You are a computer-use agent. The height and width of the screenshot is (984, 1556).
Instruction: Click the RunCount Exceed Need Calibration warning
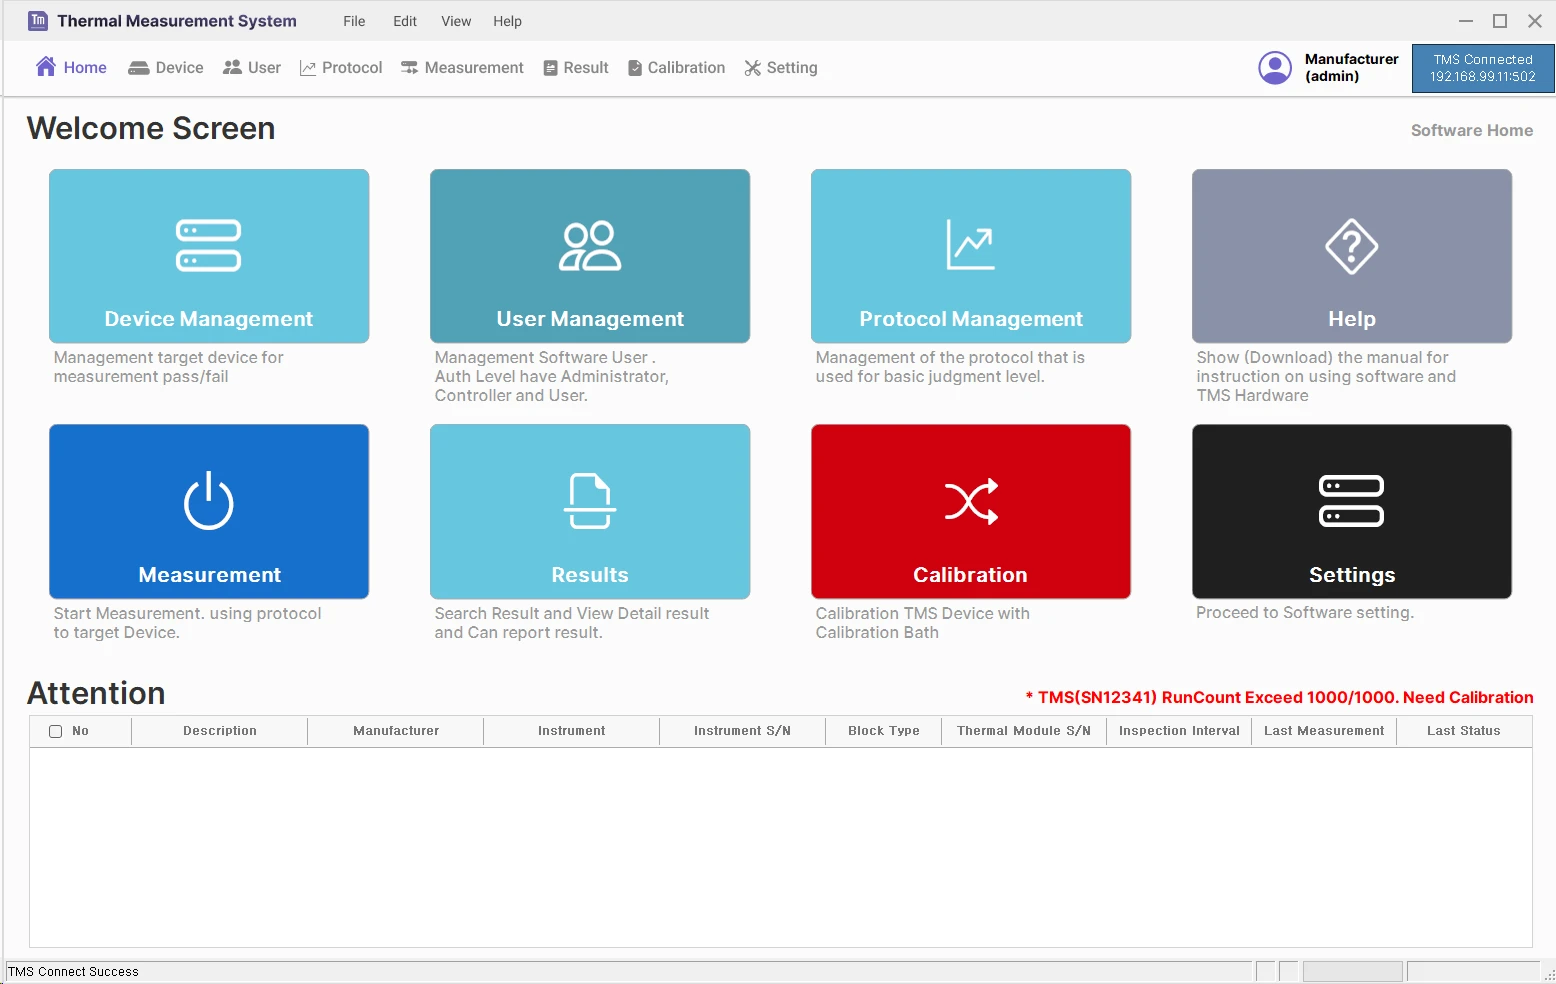click(x=1279, y=697)
